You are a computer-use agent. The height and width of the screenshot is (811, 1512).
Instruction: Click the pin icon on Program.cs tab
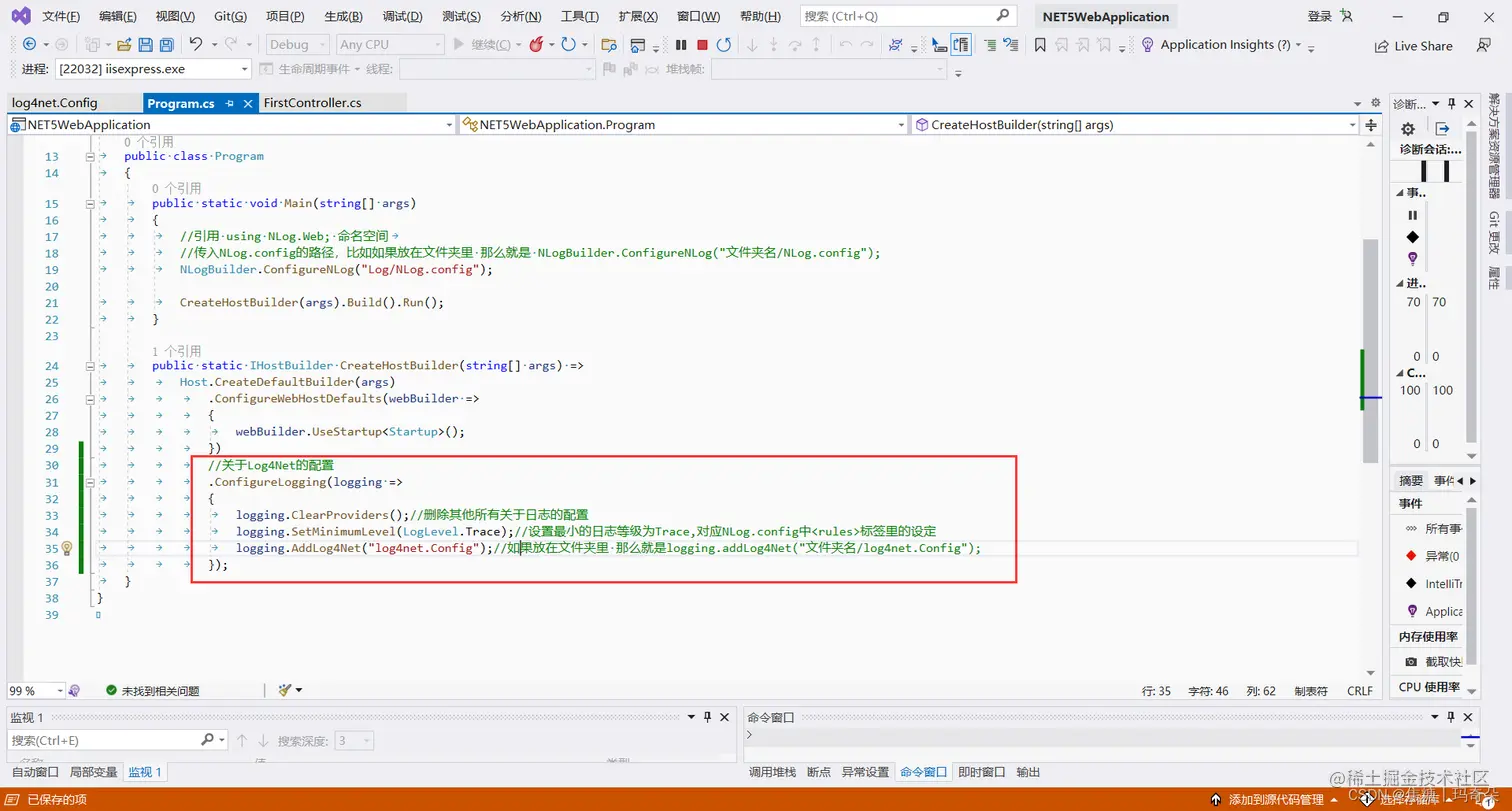coord(229,103)
